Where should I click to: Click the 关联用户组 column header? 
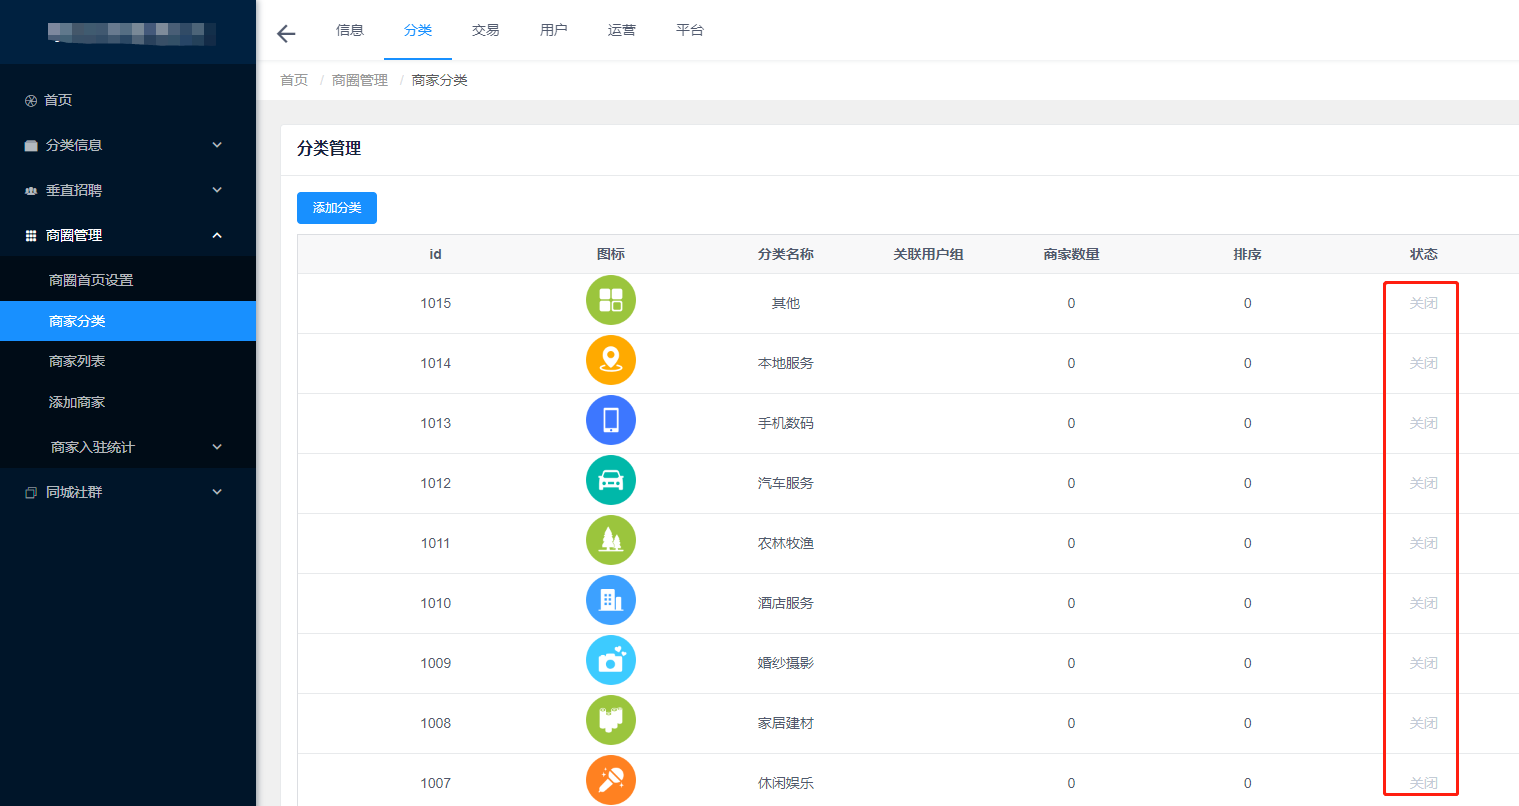[928, 254]
